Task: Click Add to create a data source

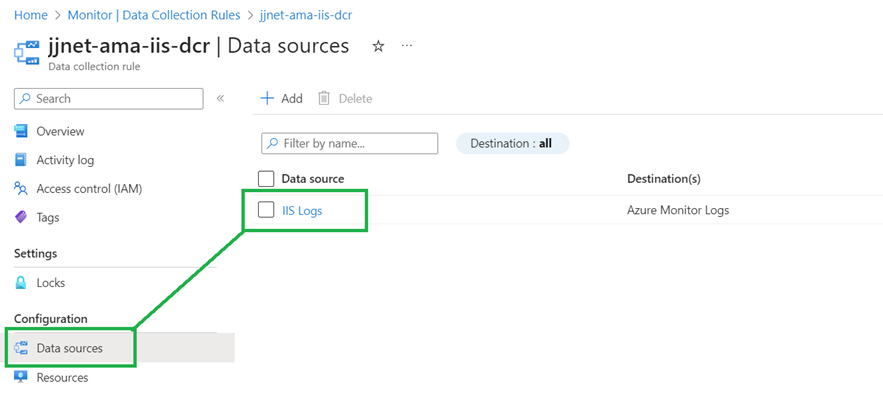Action: tap(281, 98)
